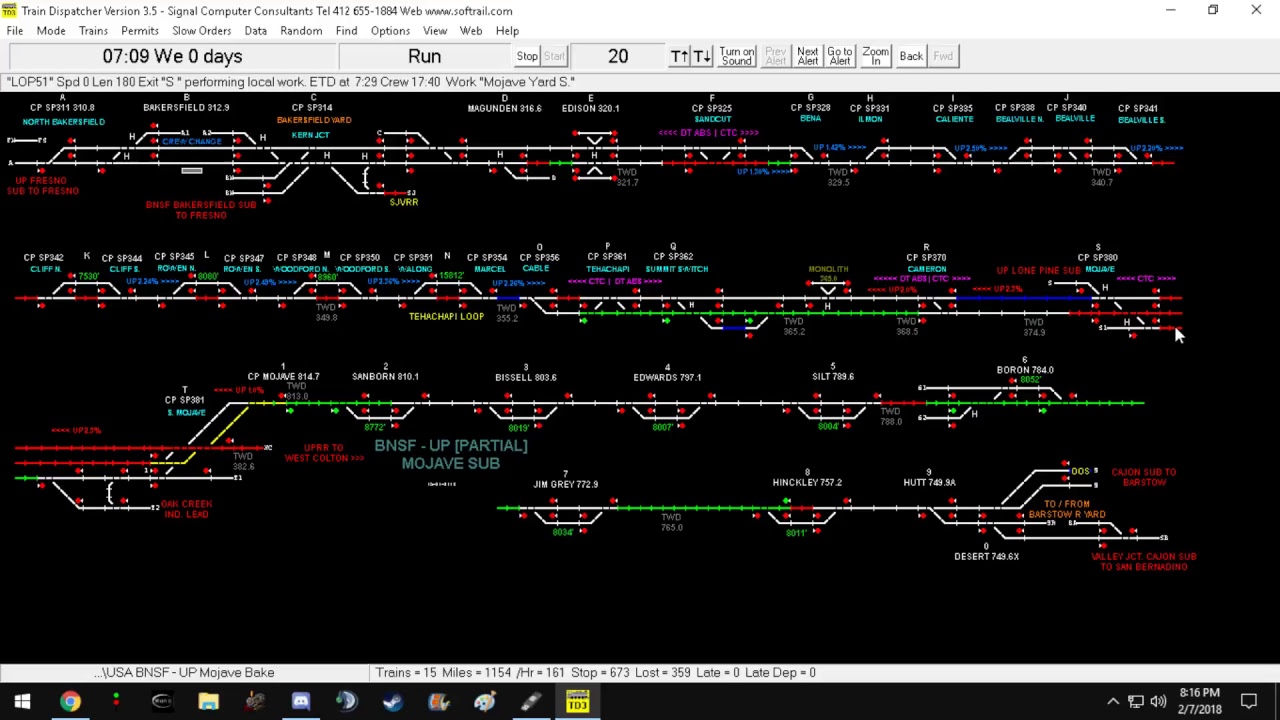Click the simulation clock display 07:09 We
1280x720 pixels.
point(172,56)
